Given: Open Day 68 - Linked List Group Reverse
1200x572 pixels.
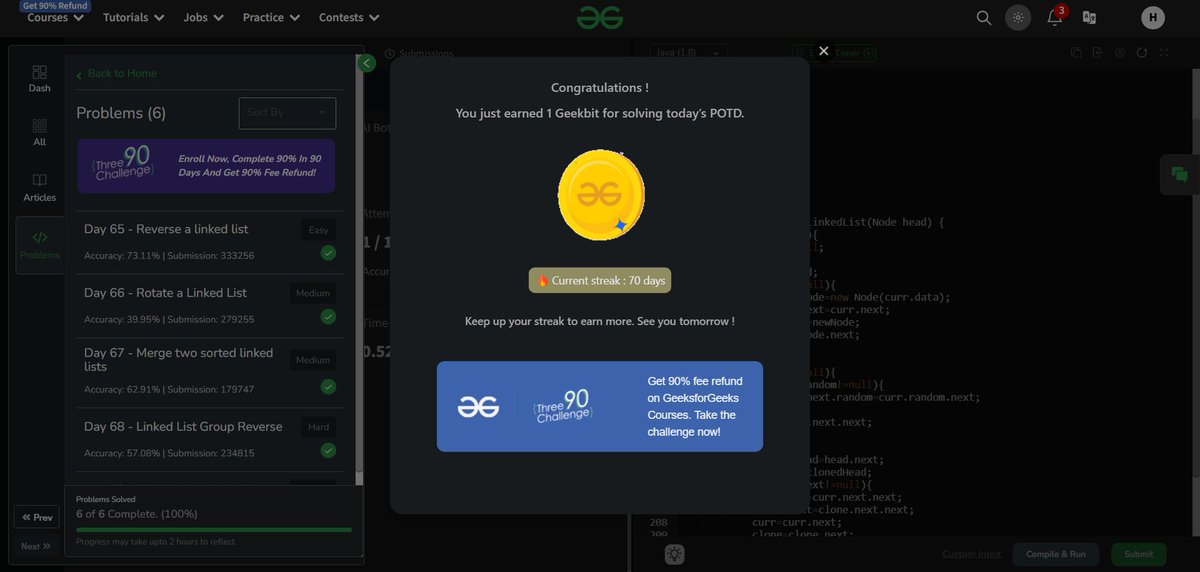Looking at the screenshot, I should (183, 427).
